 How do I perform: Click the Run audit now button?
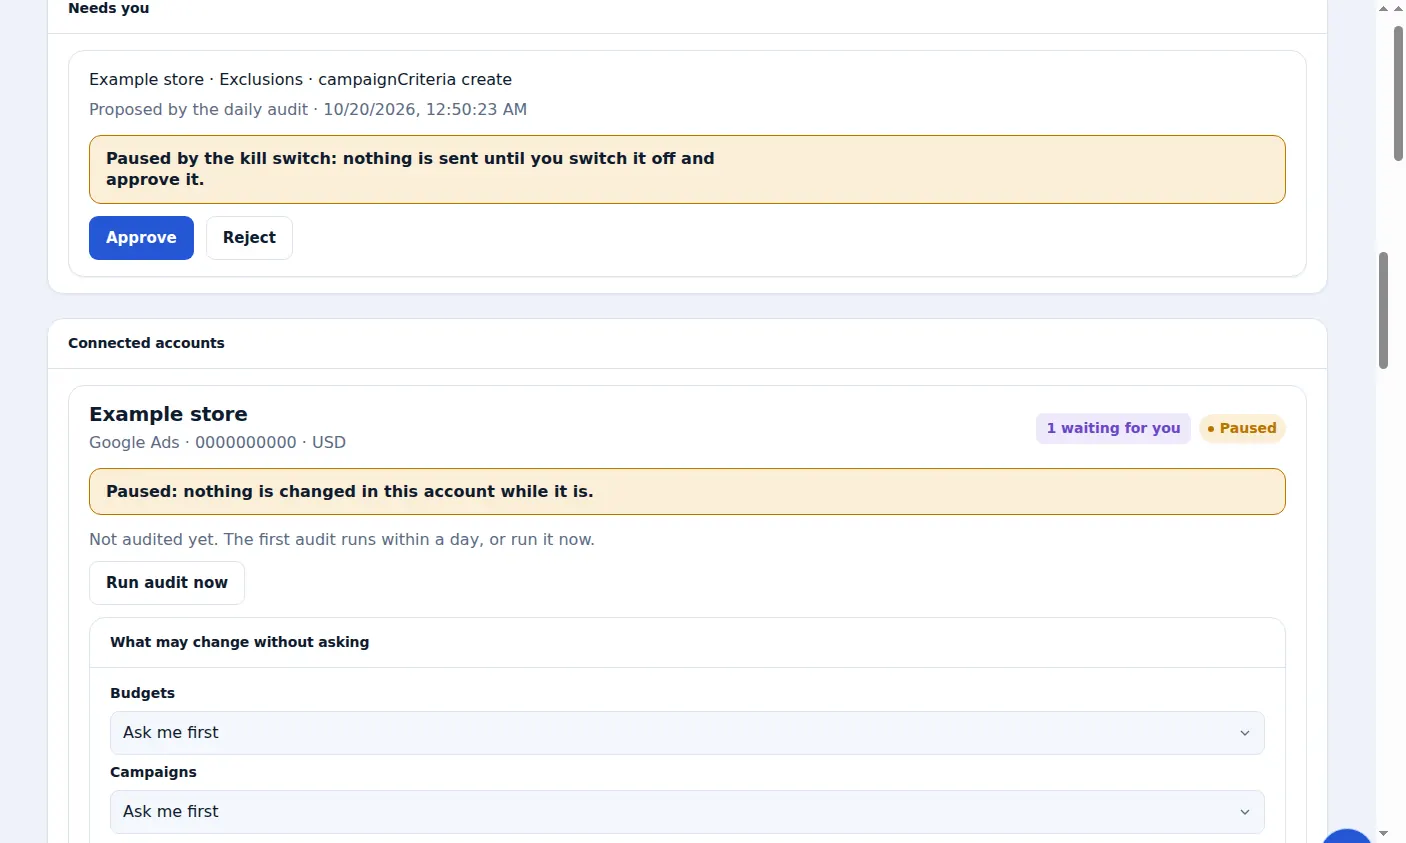click(167, 583)
